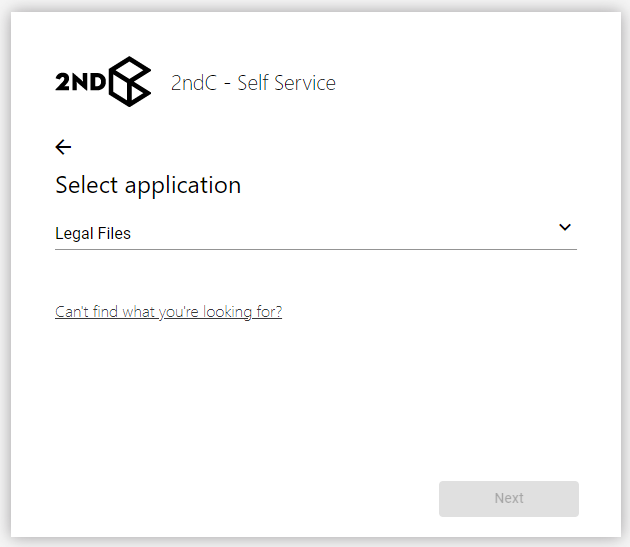Follow the underlined help link

168,312
